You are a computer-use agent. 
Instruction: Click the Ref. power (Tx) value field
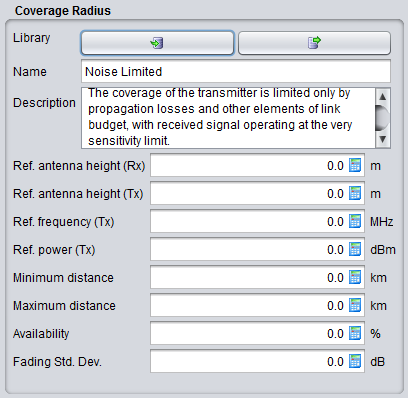257,249
